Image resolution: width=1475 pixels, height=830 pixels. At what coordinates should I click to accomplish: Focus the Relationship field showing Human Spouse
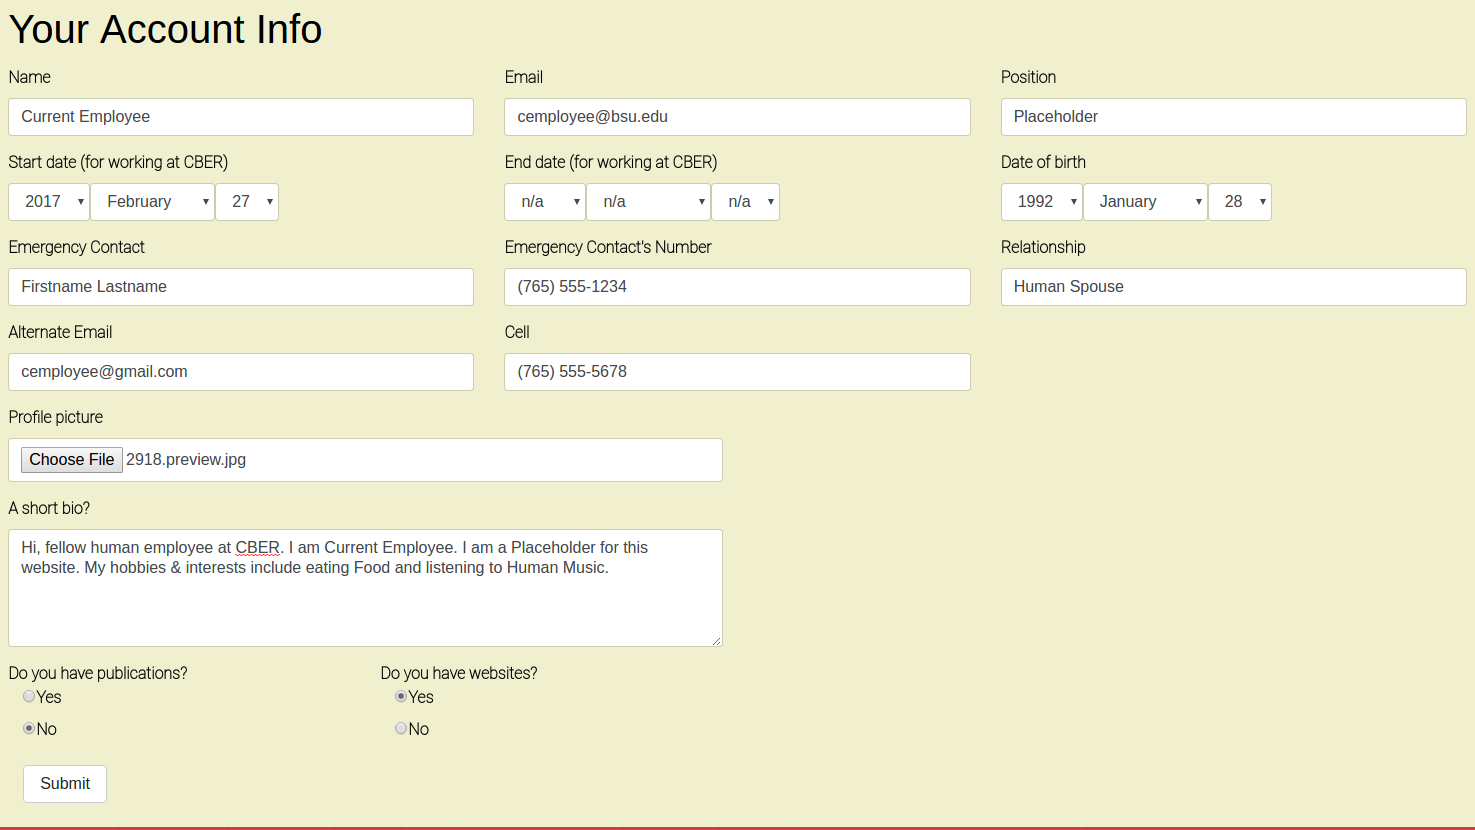coord(1233,287)
